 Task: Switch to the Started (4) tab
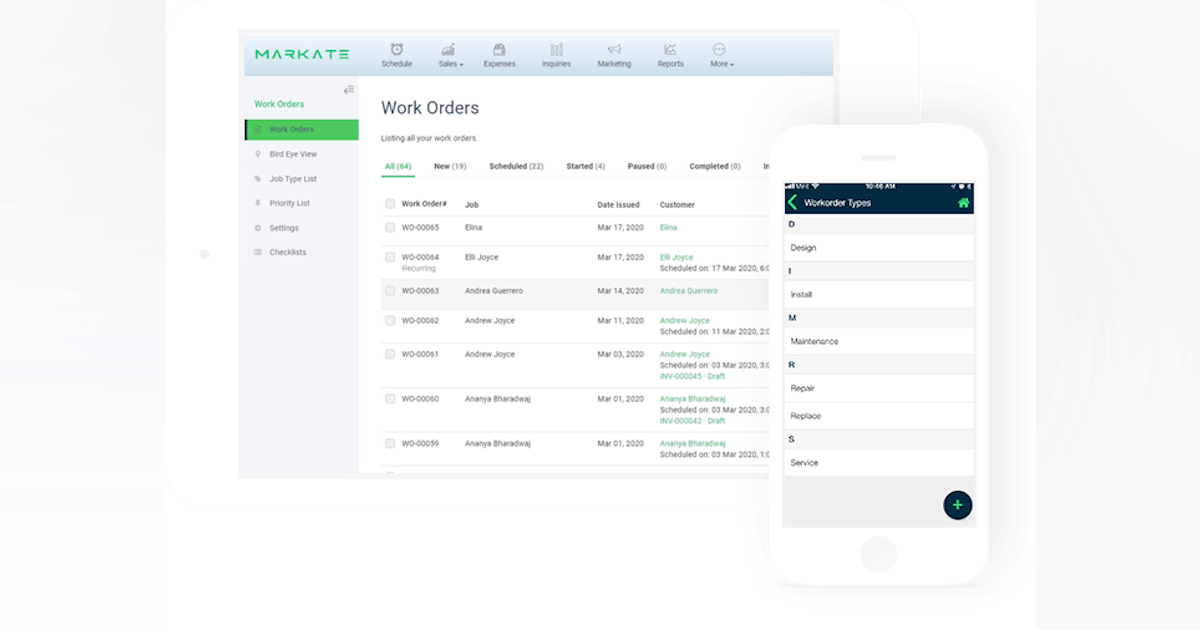[586, 166]
